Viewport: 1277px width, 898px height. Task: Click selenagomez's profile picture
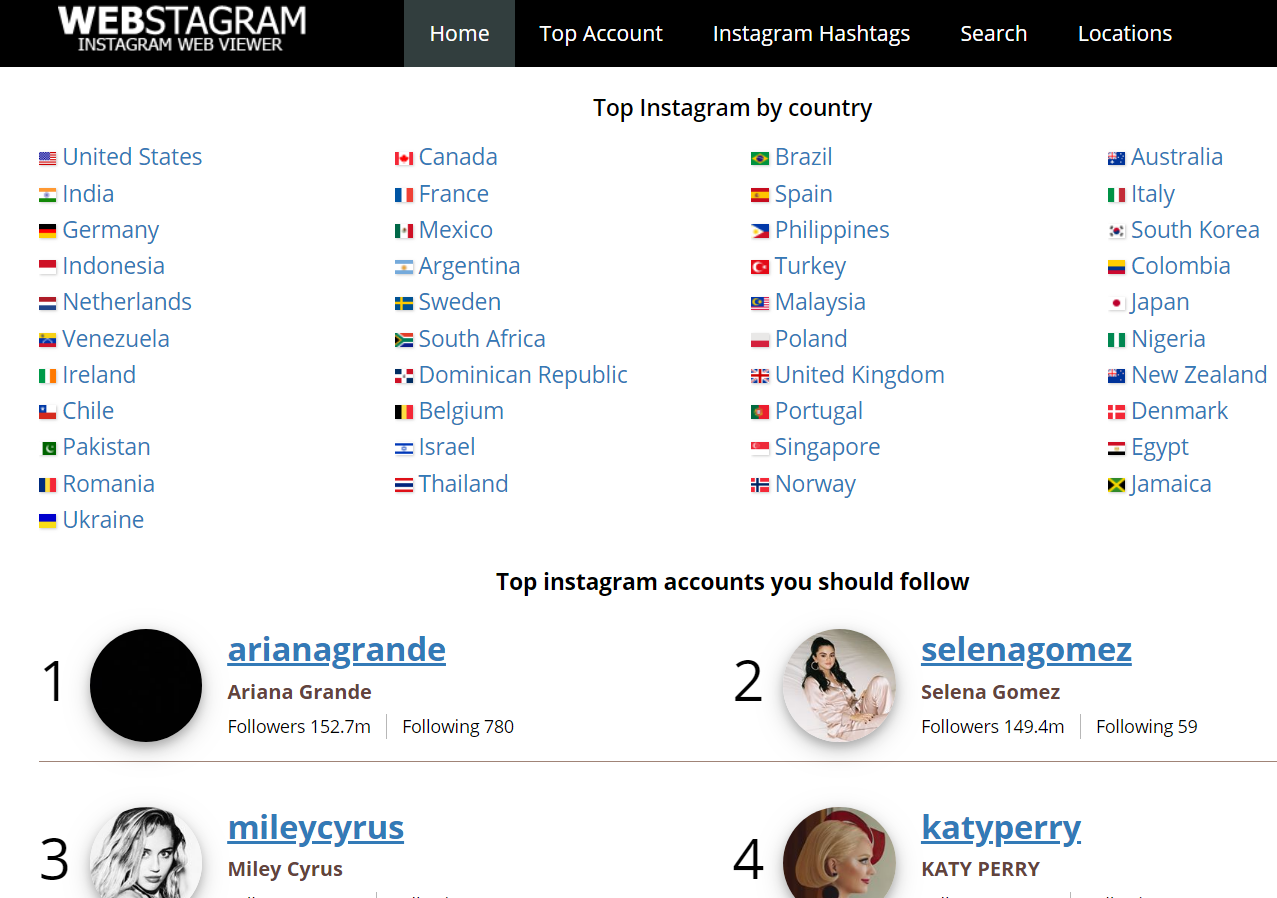pos(839,685)
